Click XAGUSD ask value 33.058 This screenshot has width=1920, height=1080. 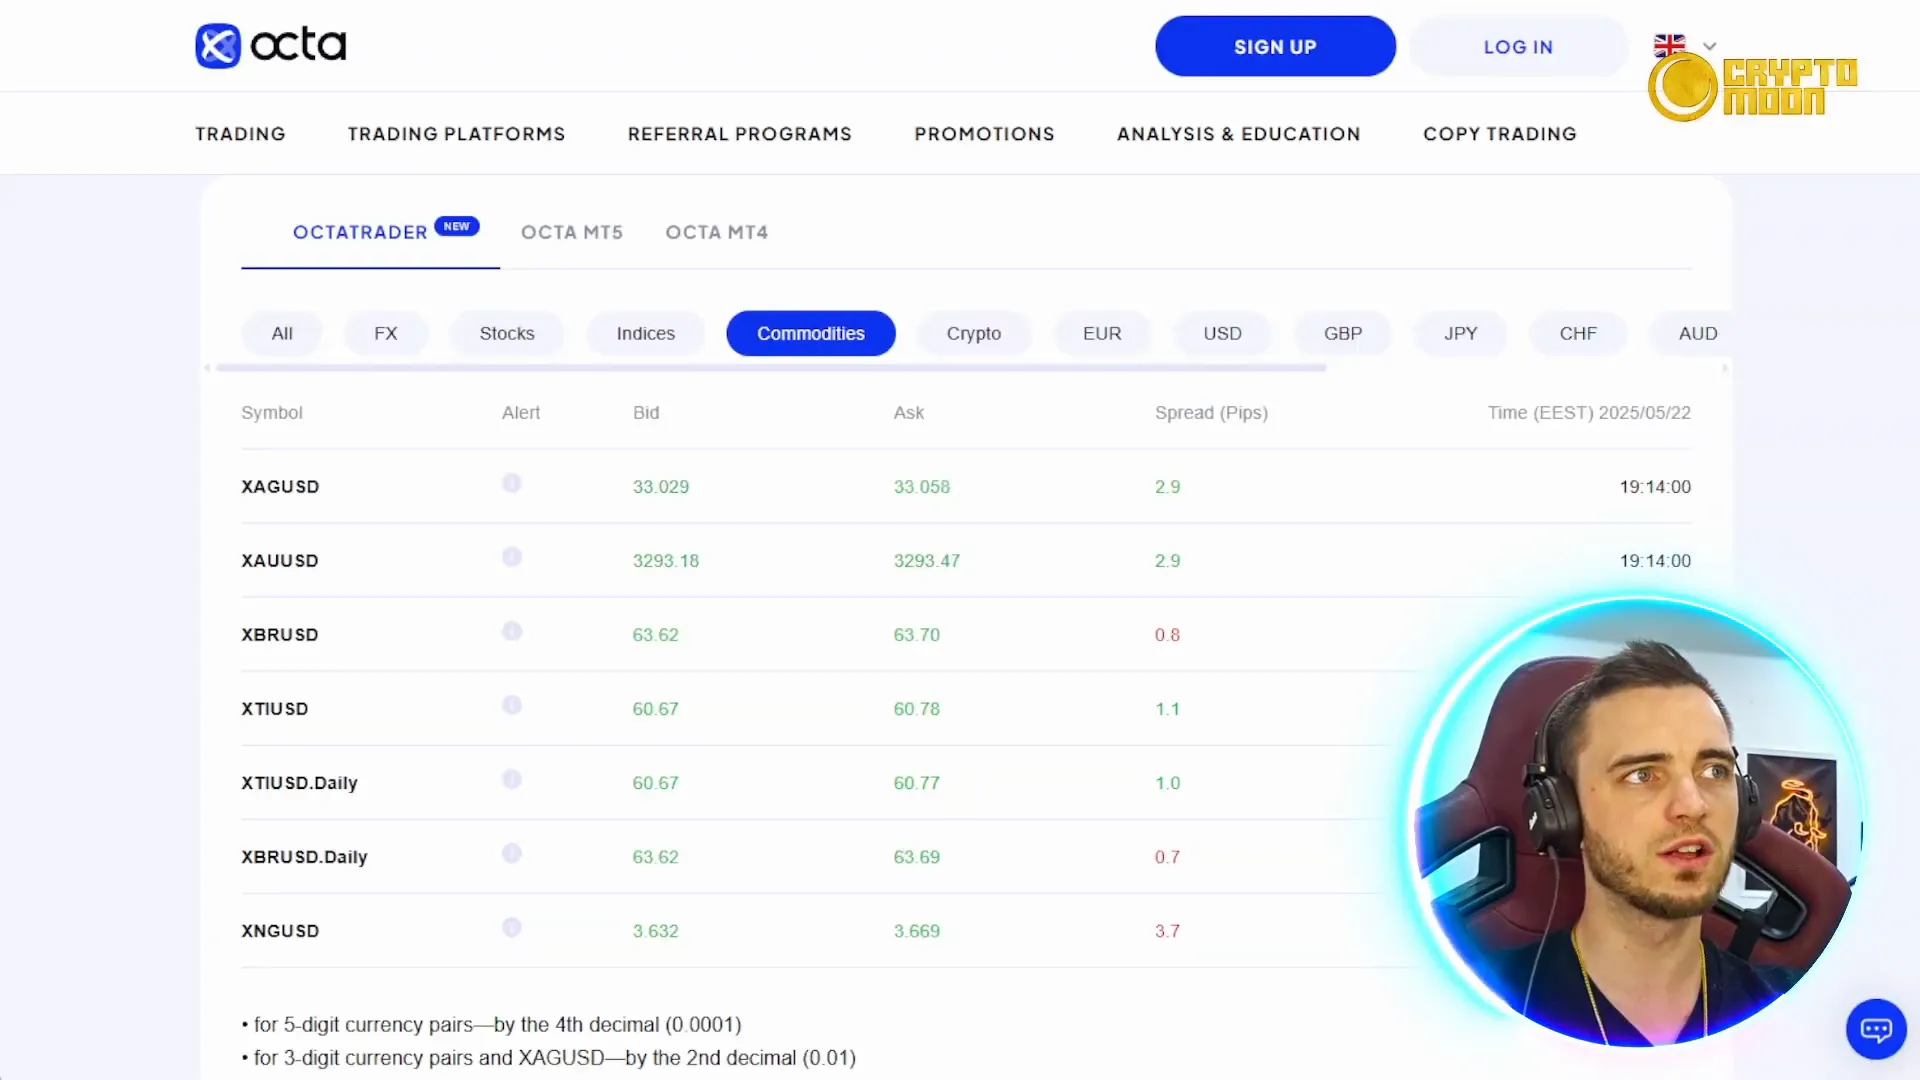coord(922,487)
